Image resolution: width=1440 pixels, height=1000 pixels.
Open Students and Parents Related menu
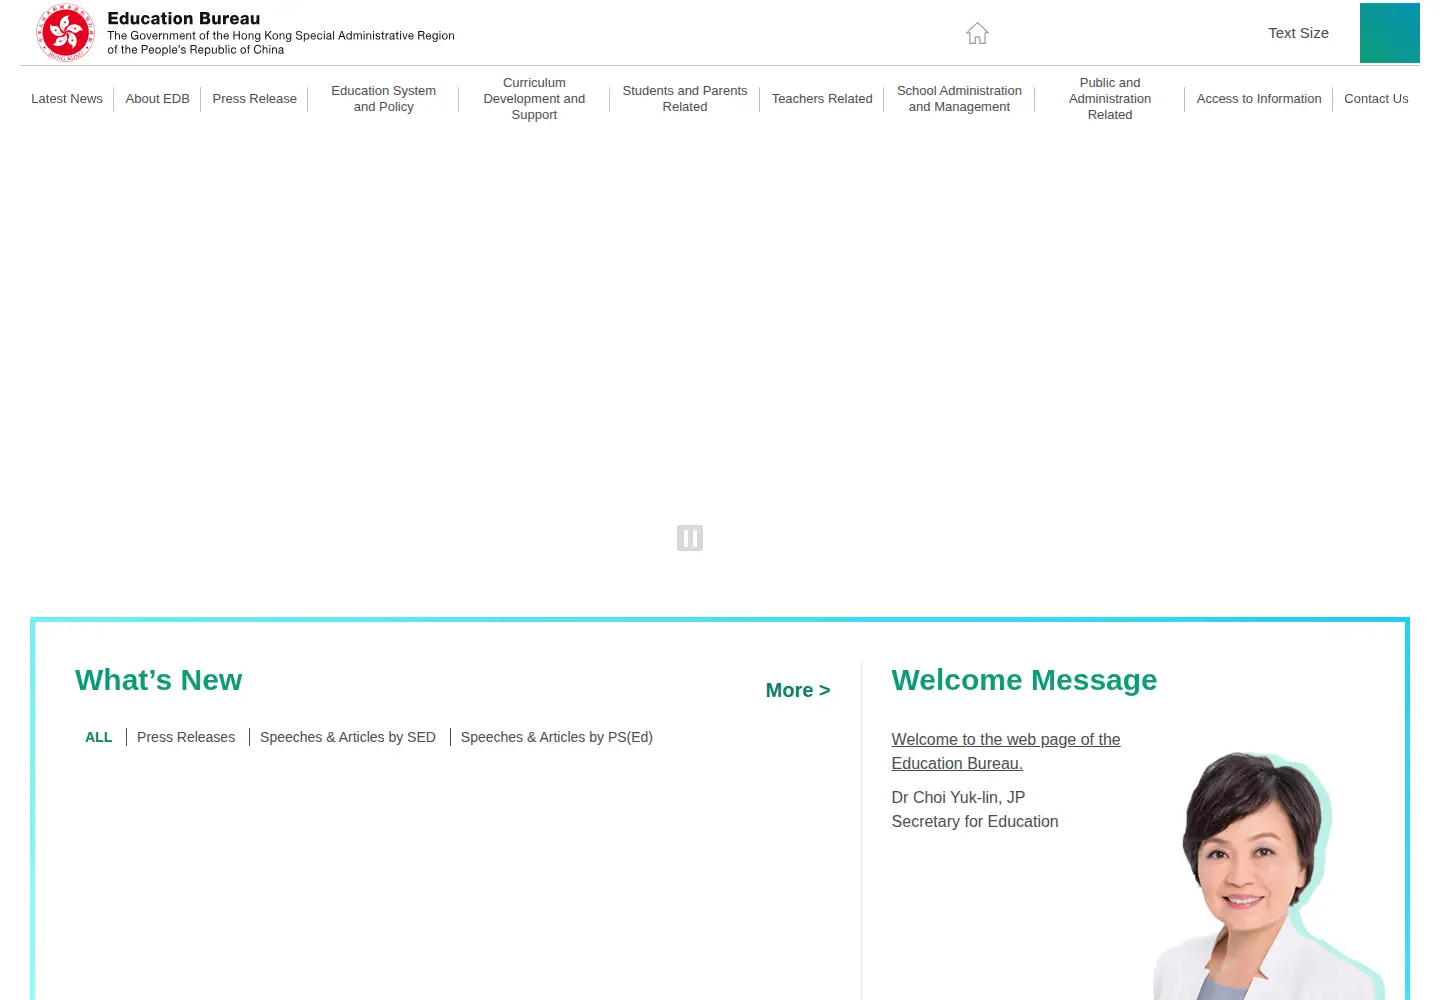(x=685, y=99)
